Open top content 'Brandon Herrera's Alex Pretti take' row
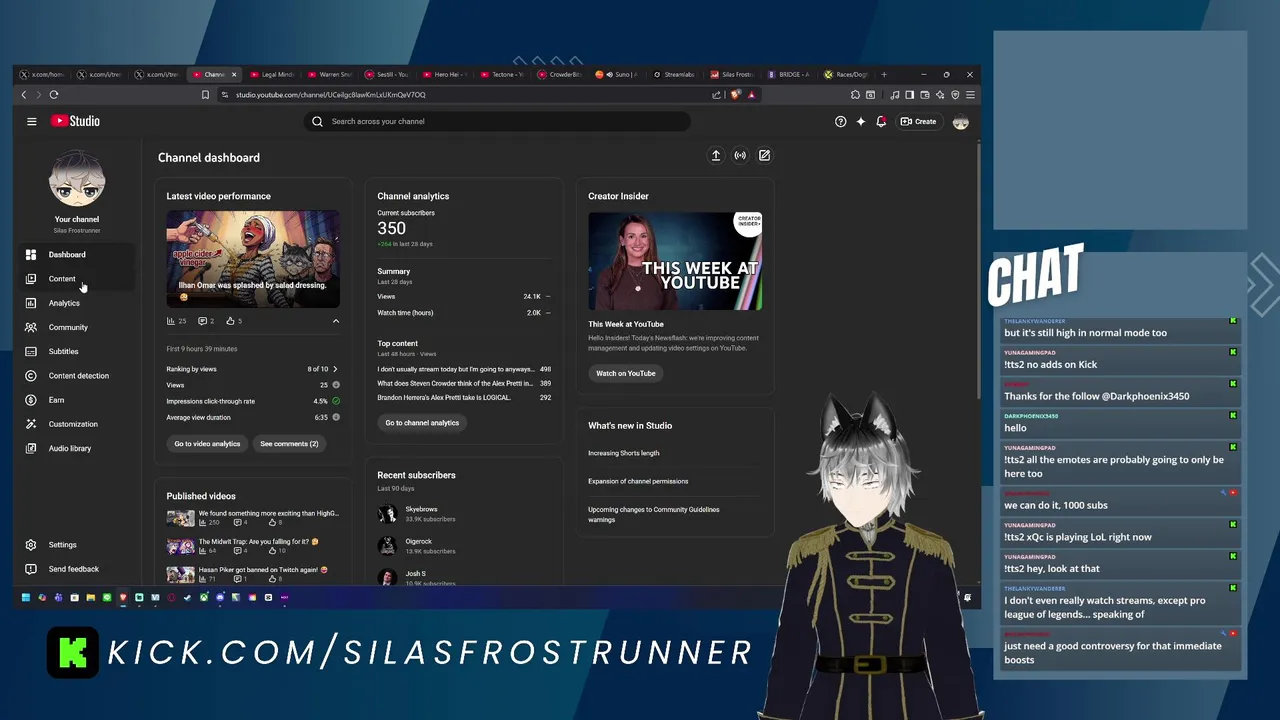 (x=464, y=397)
